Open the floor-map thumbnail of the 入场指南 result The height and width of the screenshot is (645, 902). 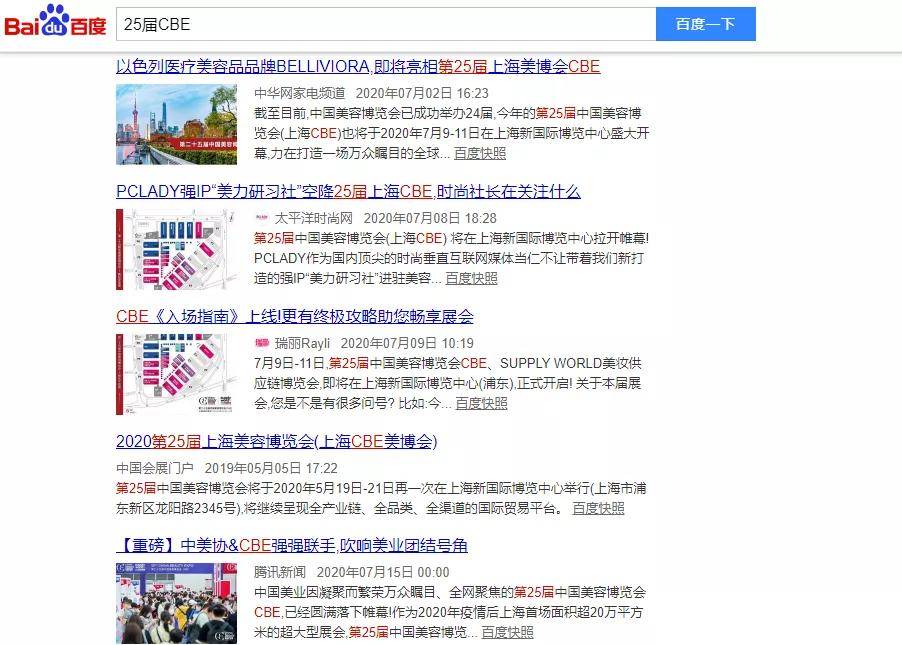[177, 374]
